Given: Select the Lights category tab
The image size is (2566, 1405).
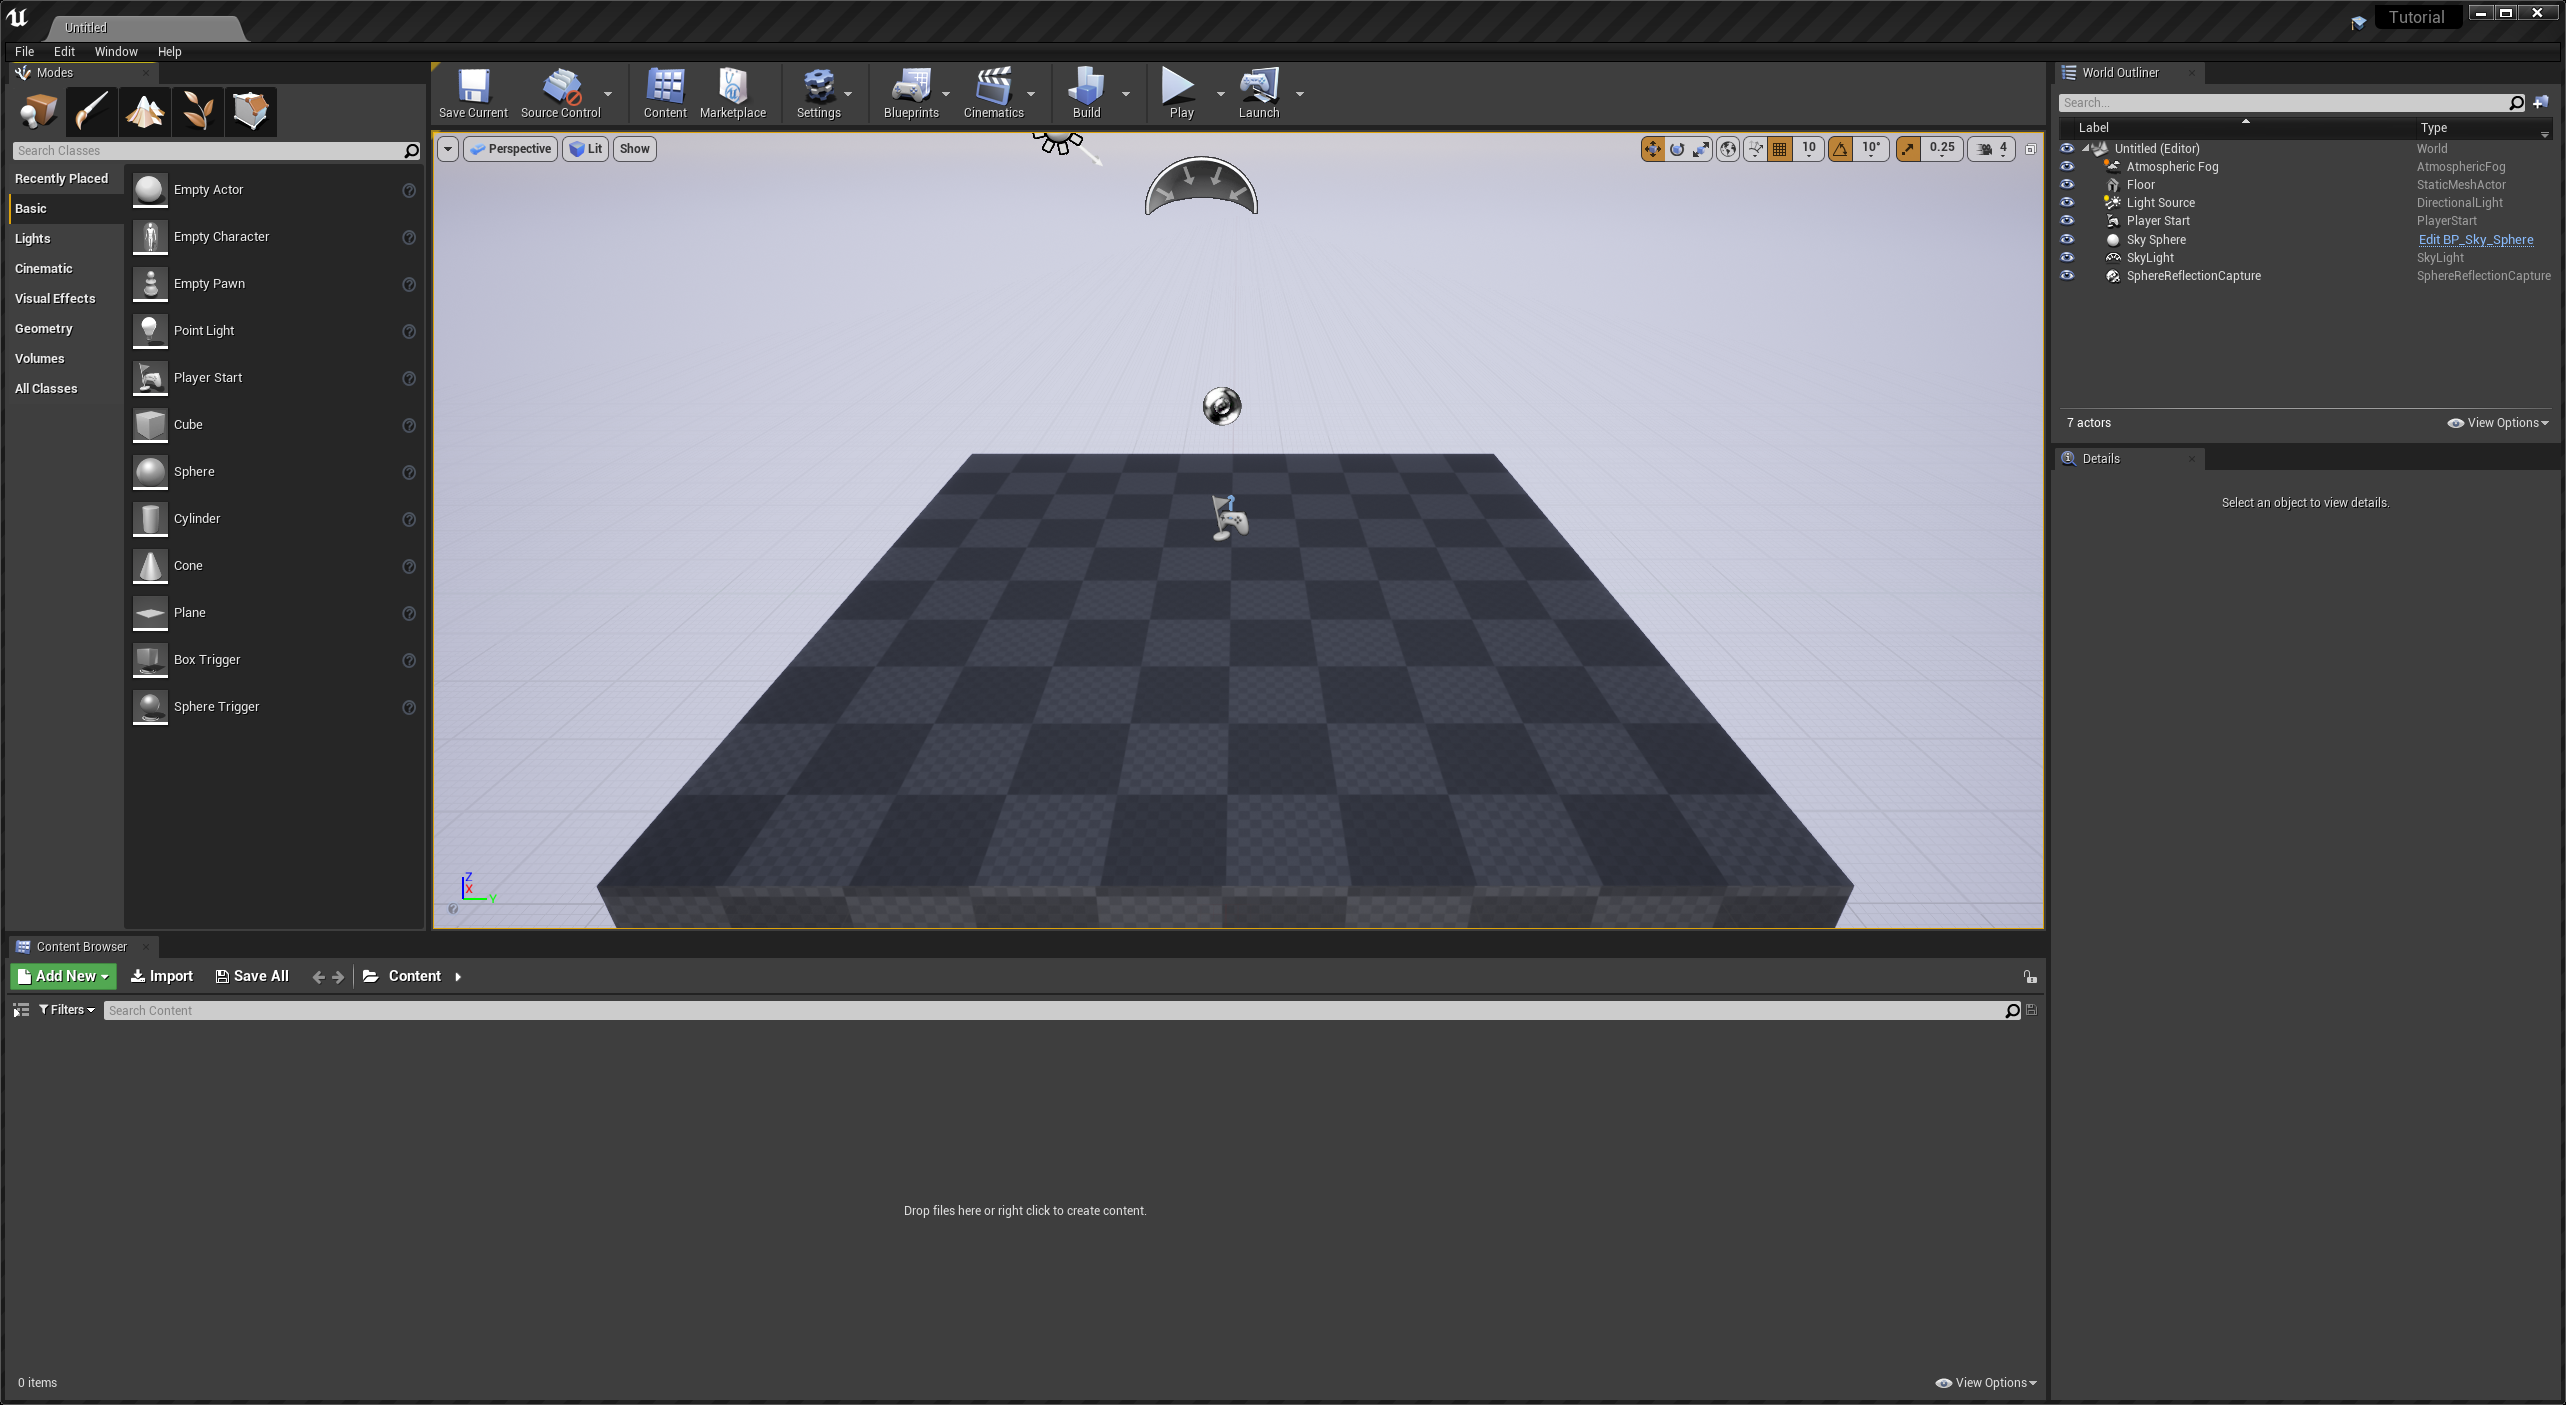Looking at the screenshot, I should [33, 239].
